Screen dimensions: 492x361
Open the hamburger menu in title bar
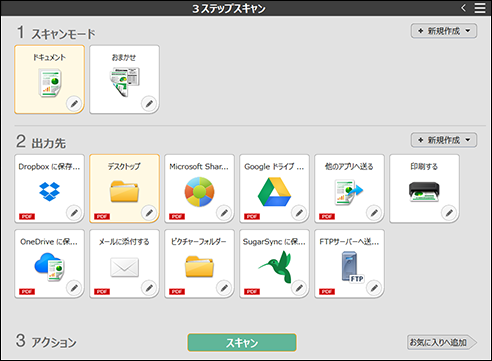click(x=480, y=8)
